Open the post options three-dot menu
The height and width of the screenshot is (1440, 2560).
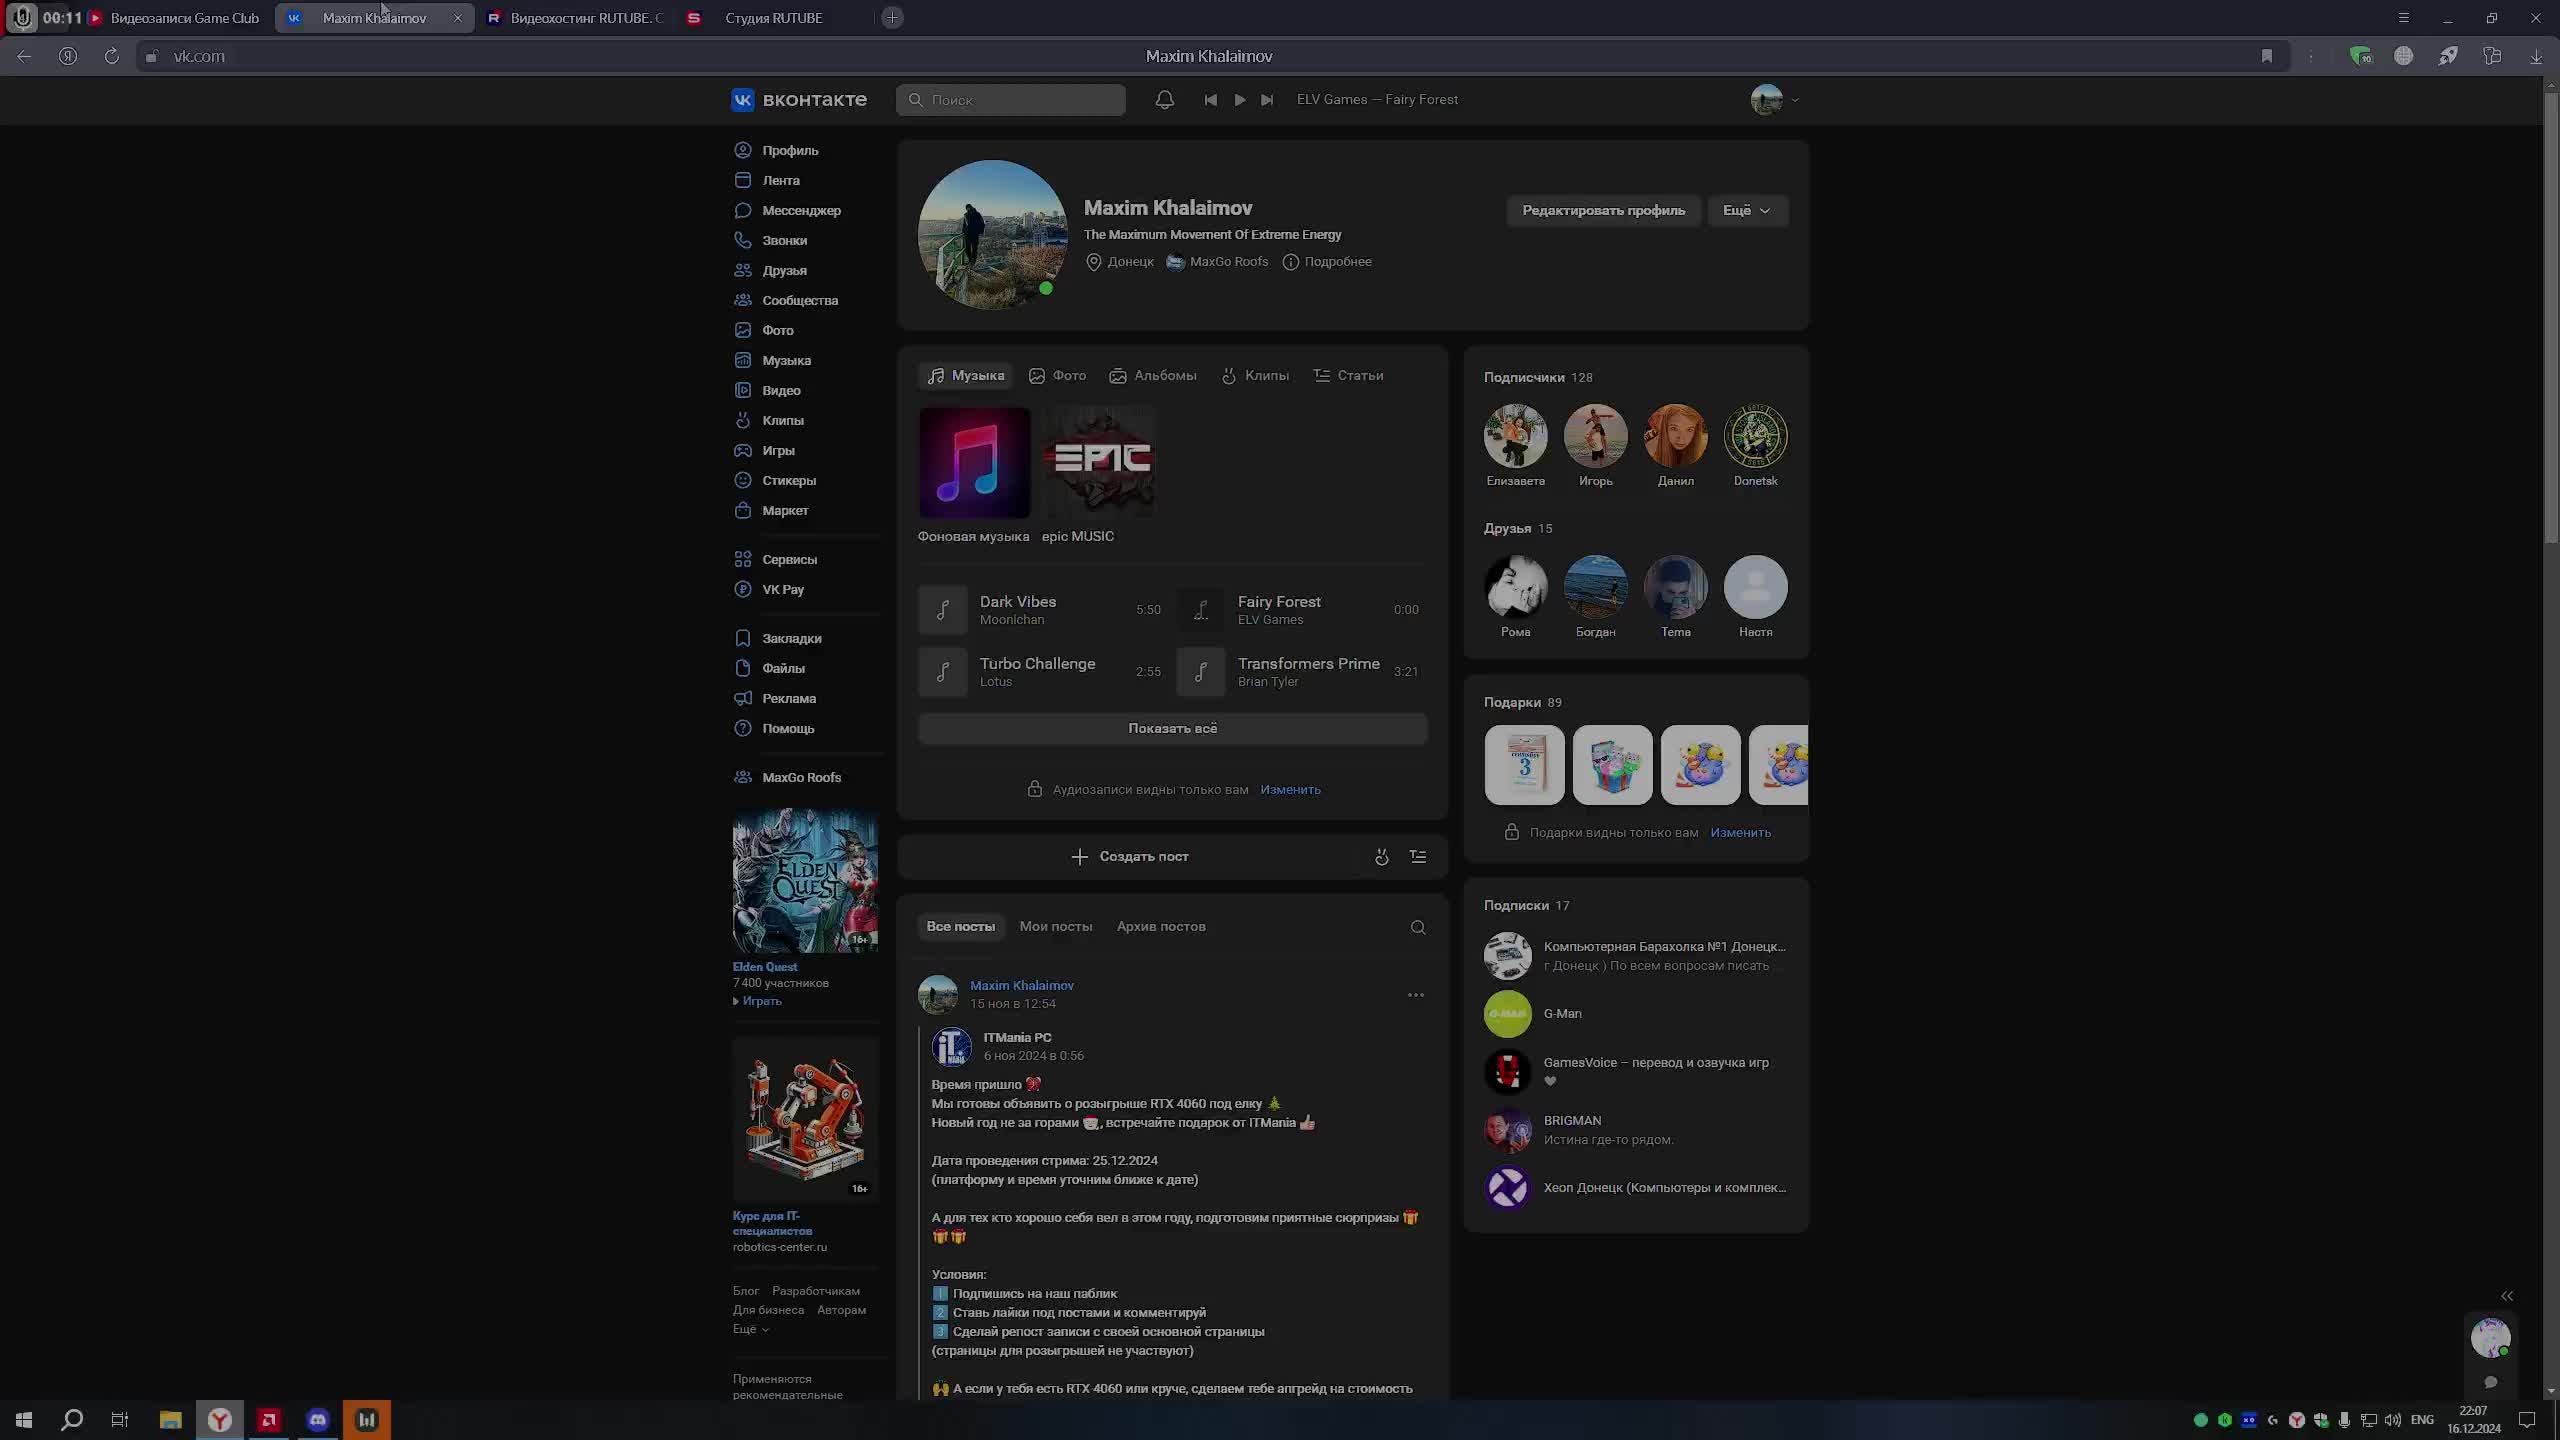click(1415, 995)
